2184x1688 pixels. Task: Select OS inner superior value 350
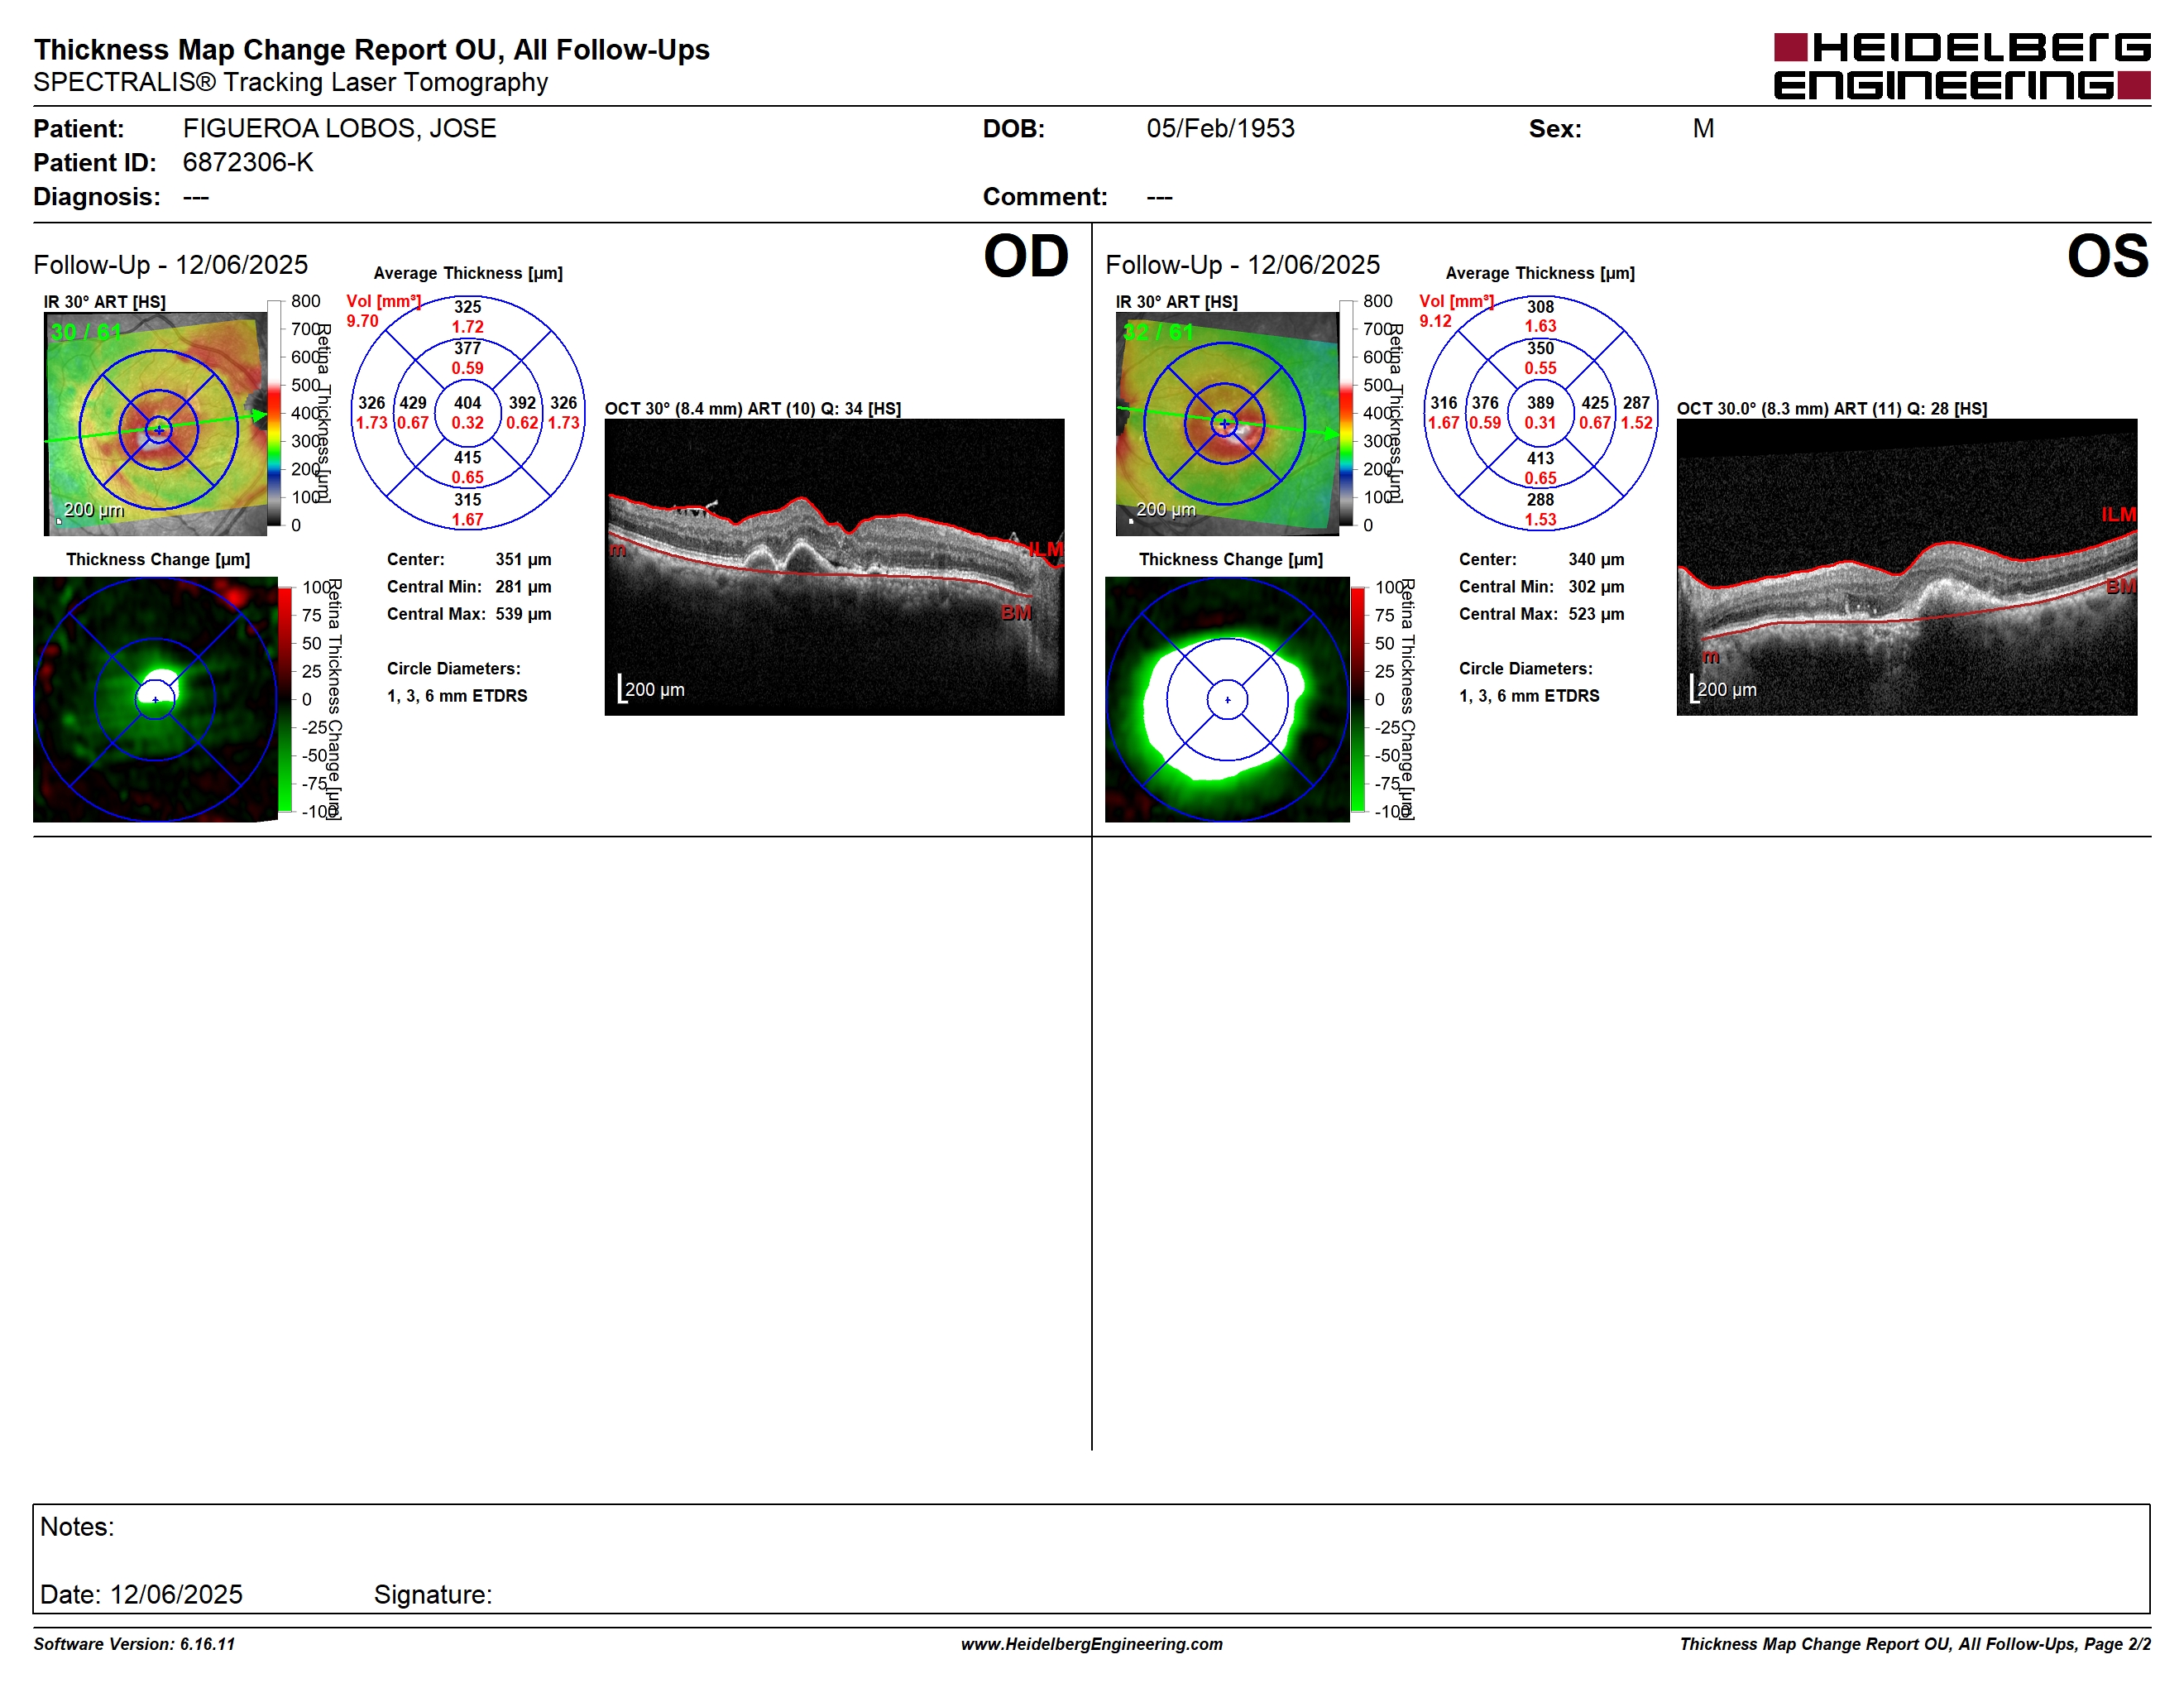[x=1540, y=348]
